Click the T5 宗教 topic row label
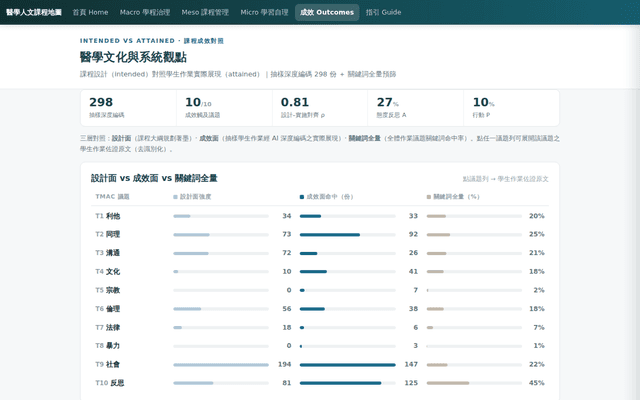The width and height of the screenshot is (640, 400). coord(108,290)
